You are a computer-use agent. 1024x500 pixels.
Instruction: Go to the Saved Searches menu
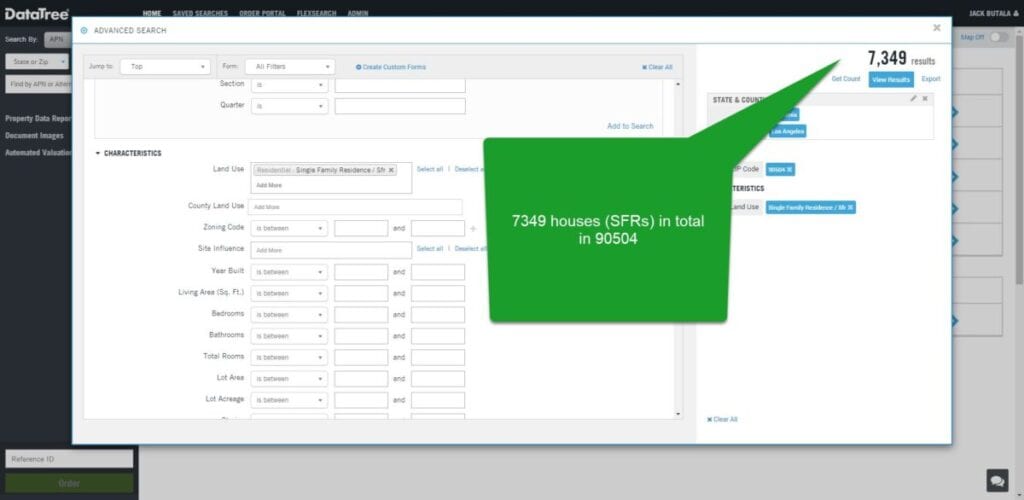[200, 14]
